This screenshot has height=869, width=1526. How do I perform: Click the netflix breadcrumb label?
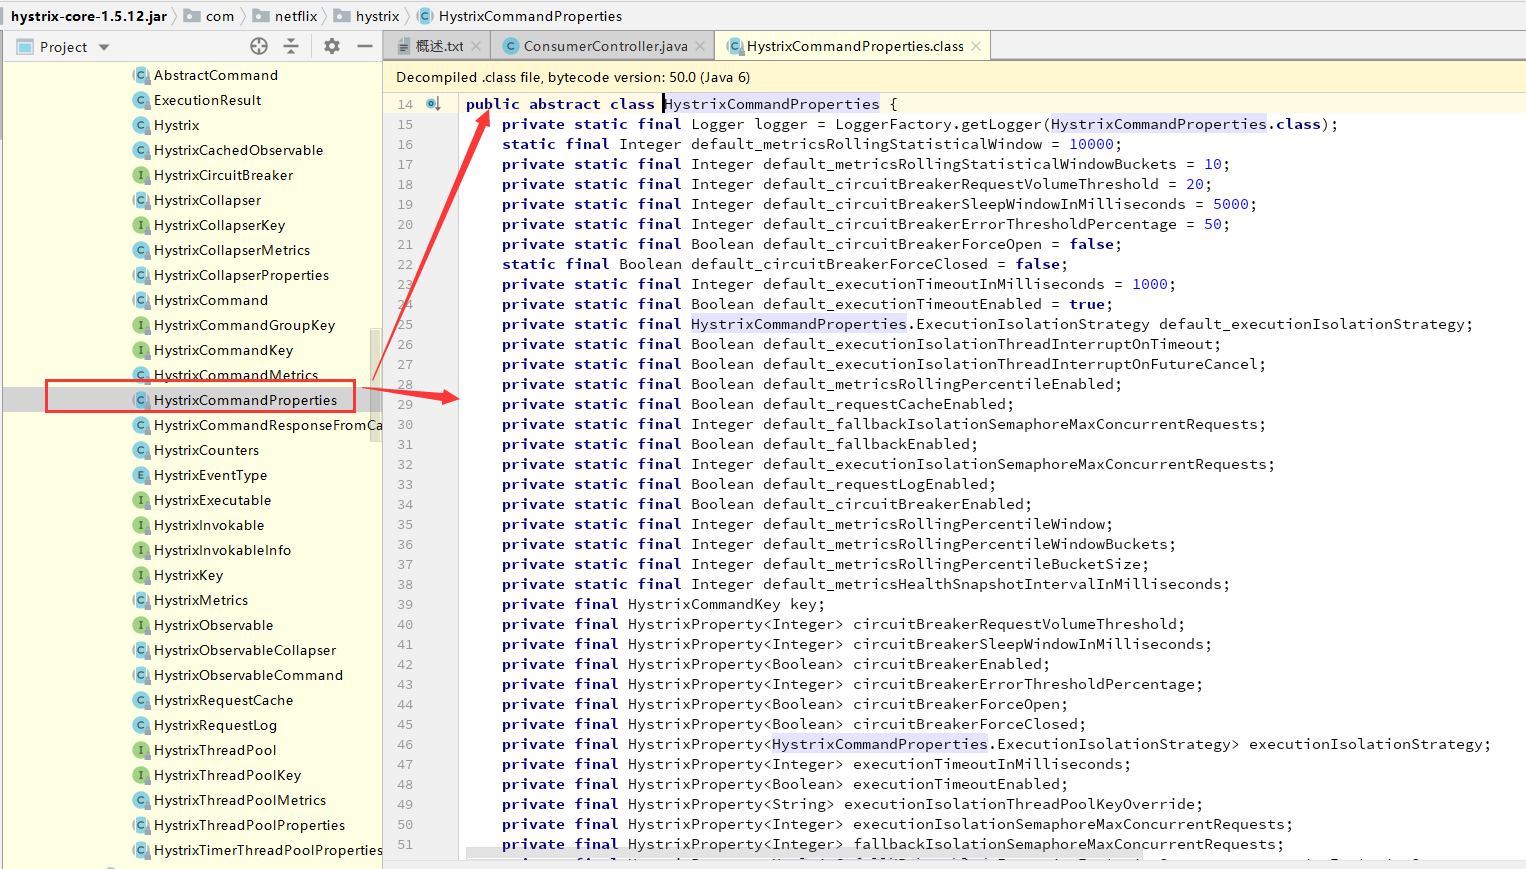296,16
